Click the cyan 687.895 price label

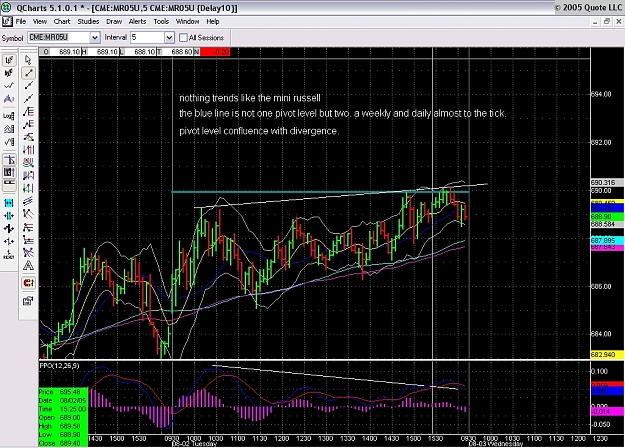(607, 240)
